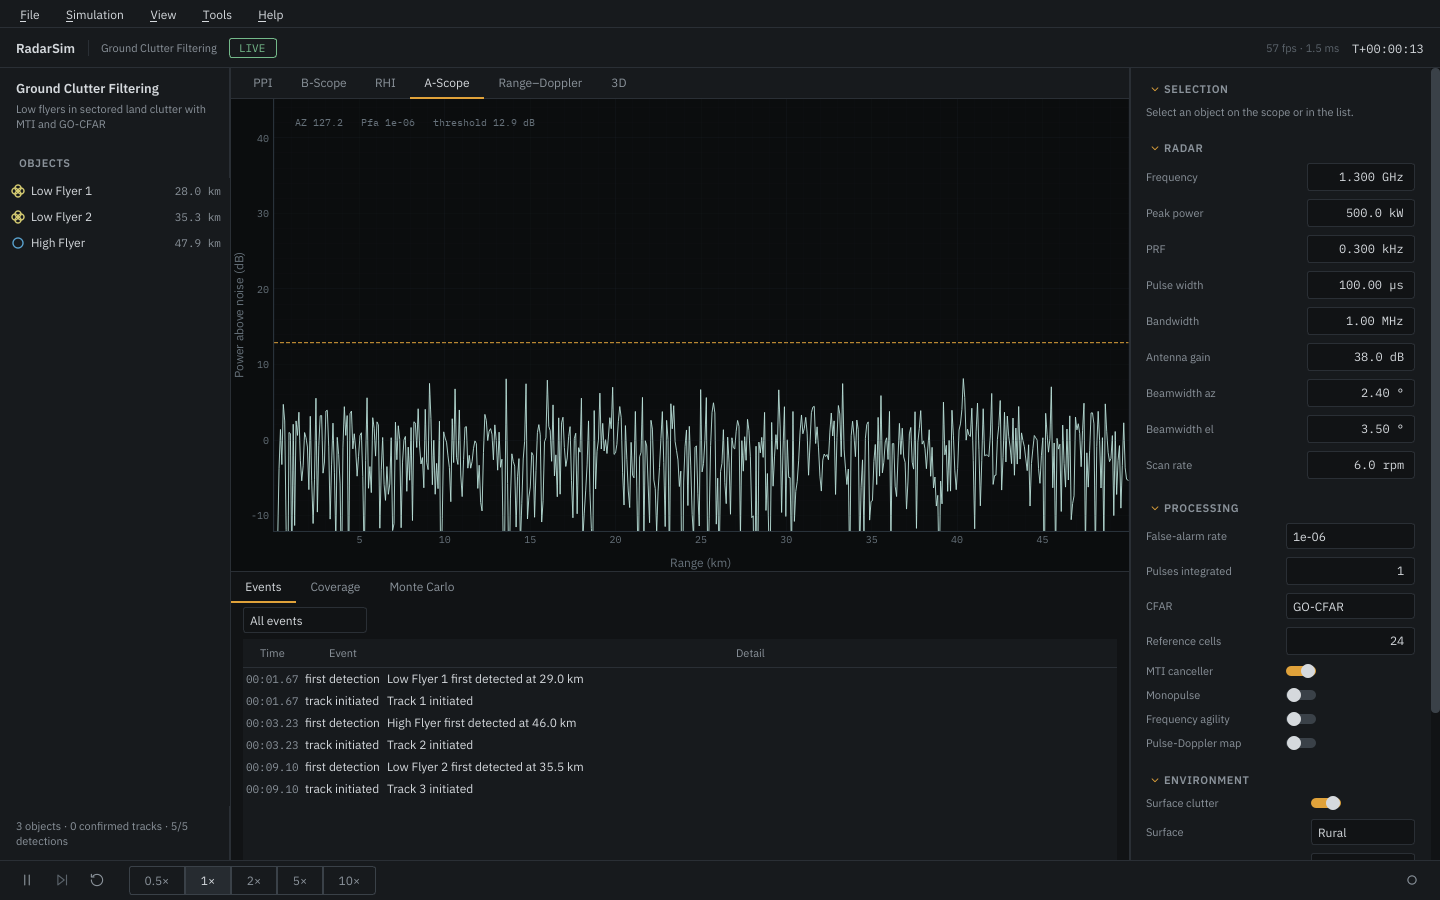The height and width of the screenshot is (900, 1440).
Task: Toggle the MTI canceller switch
Action: [1301, 671]
